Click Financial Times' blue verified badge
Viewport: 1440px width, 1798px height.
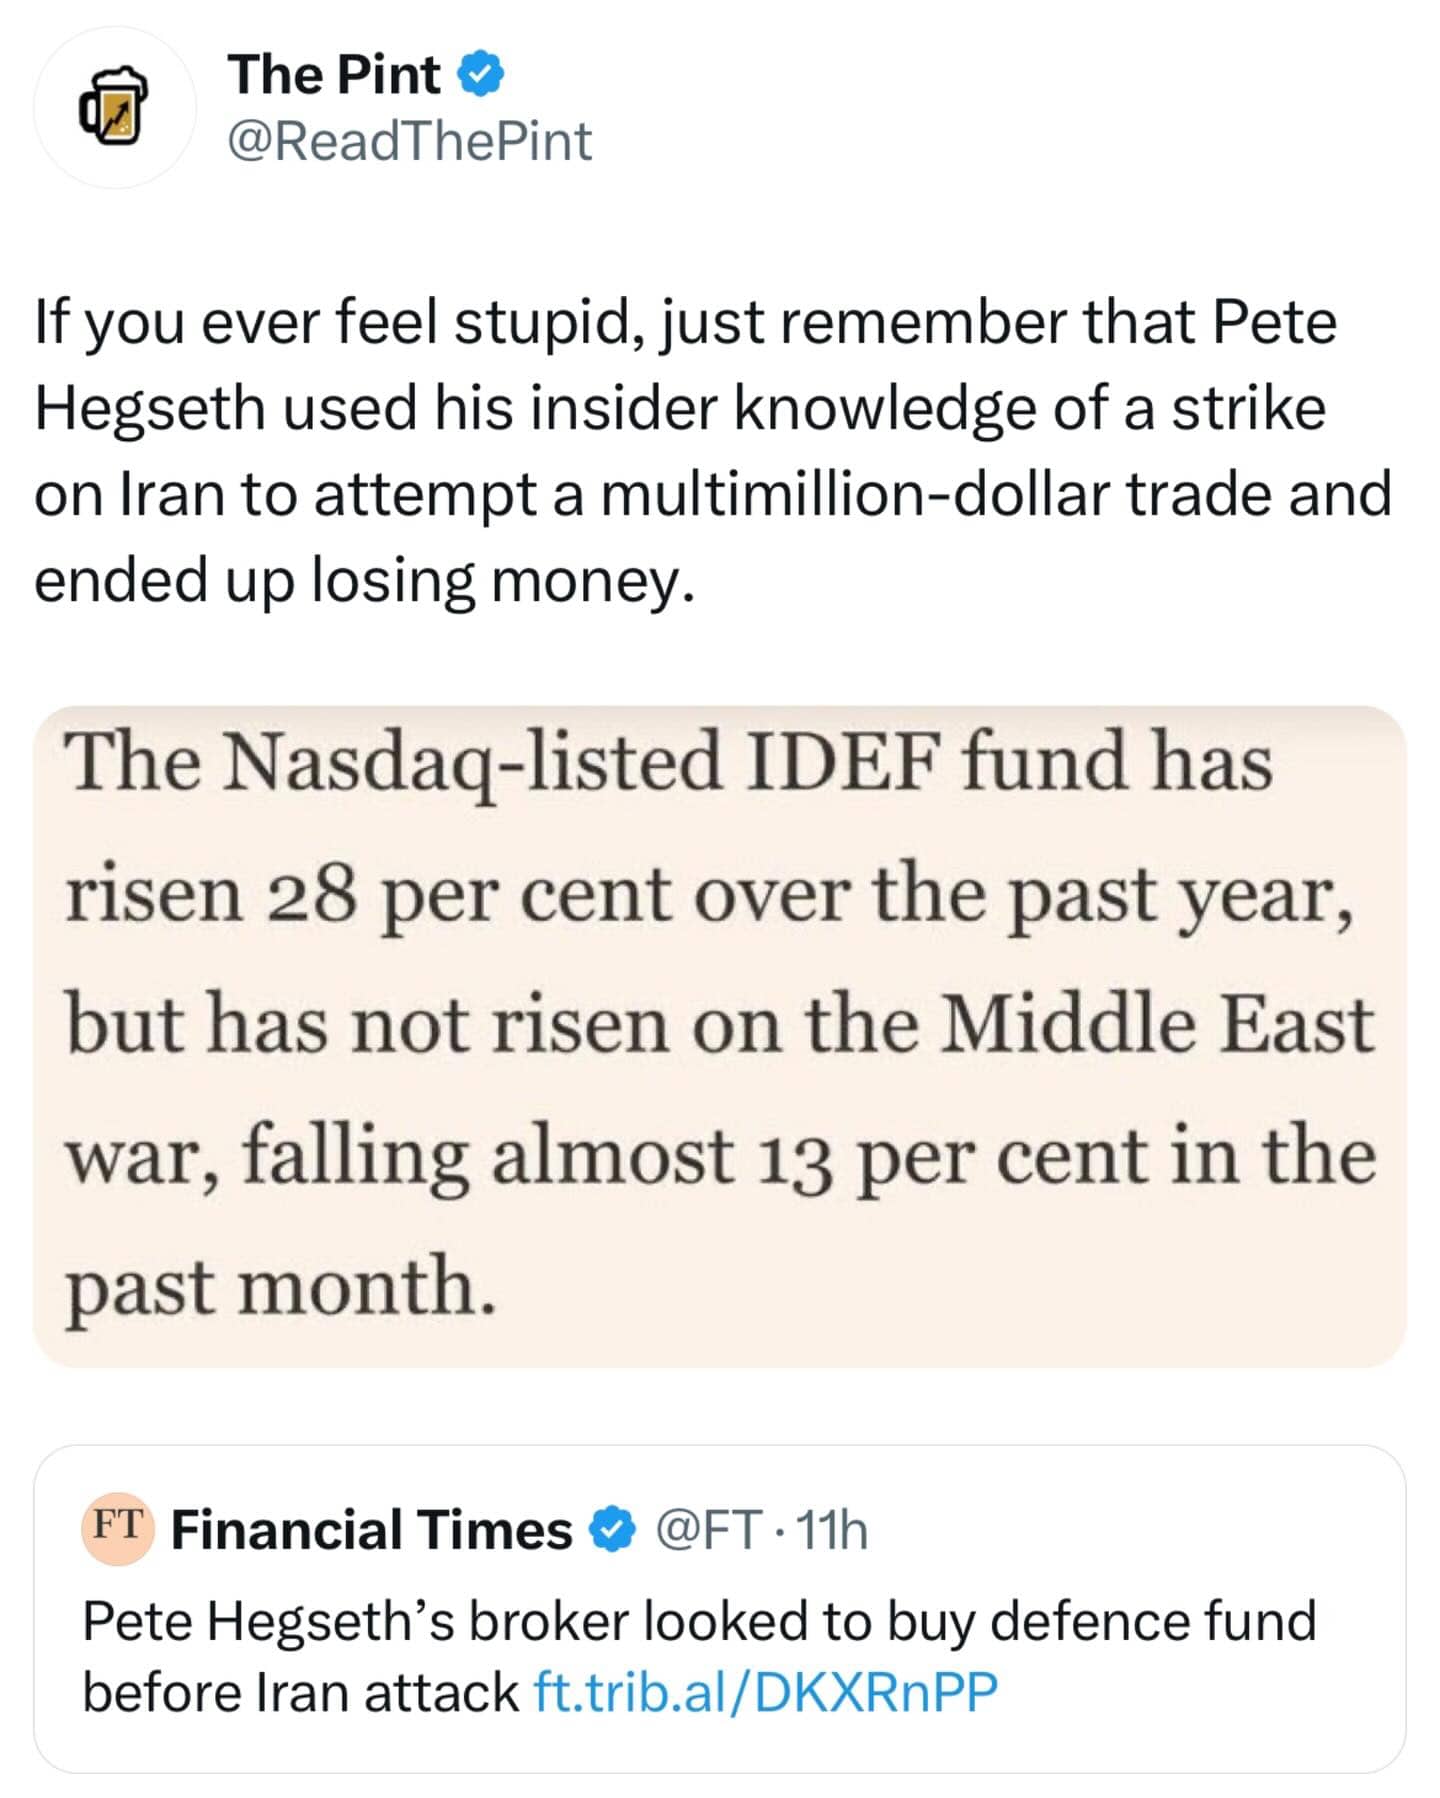pyautogui.click(x=612, y=1530)
